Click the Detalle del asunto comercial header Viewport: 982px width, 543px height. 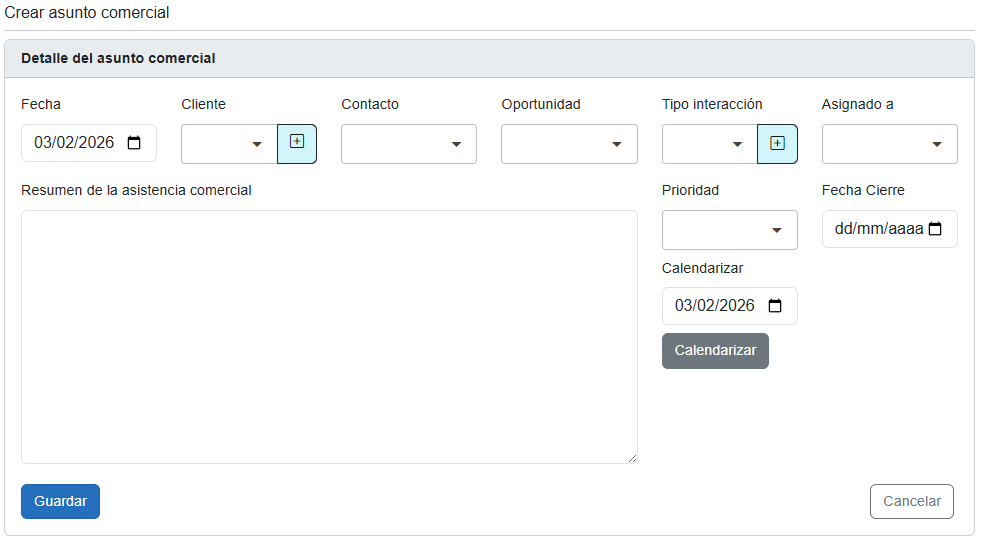tap(118, 58)
